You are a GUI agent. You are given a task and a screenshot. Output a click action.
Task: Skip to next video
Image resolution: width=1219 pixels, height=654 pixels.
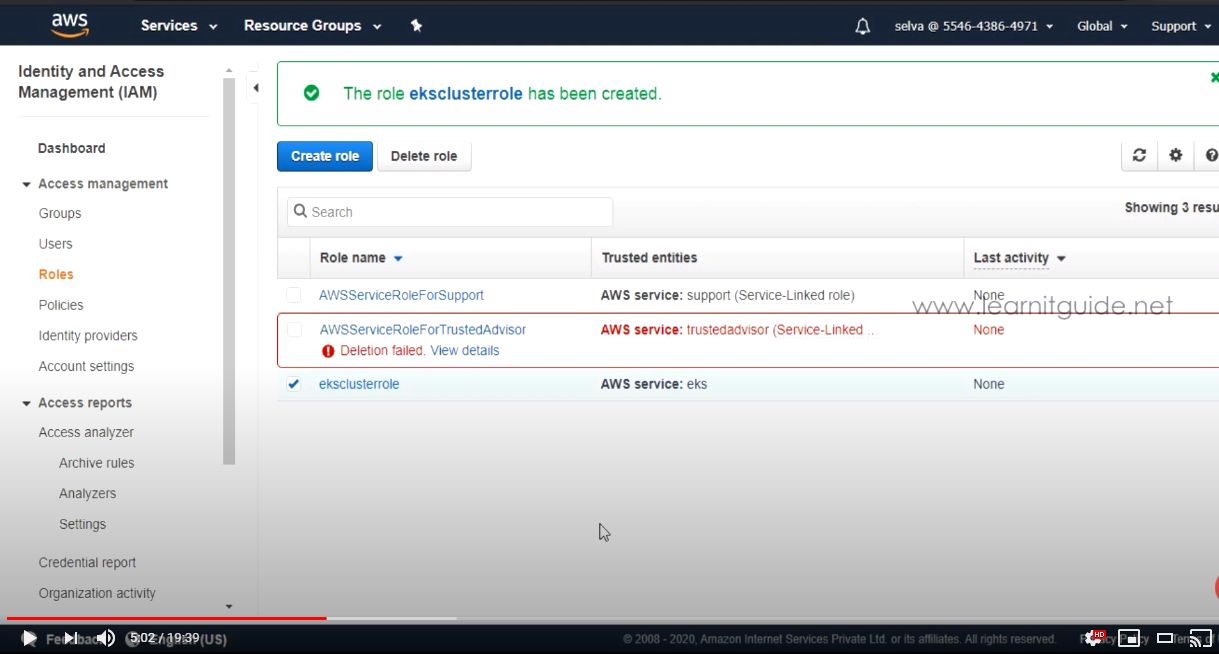click(70, 638)
